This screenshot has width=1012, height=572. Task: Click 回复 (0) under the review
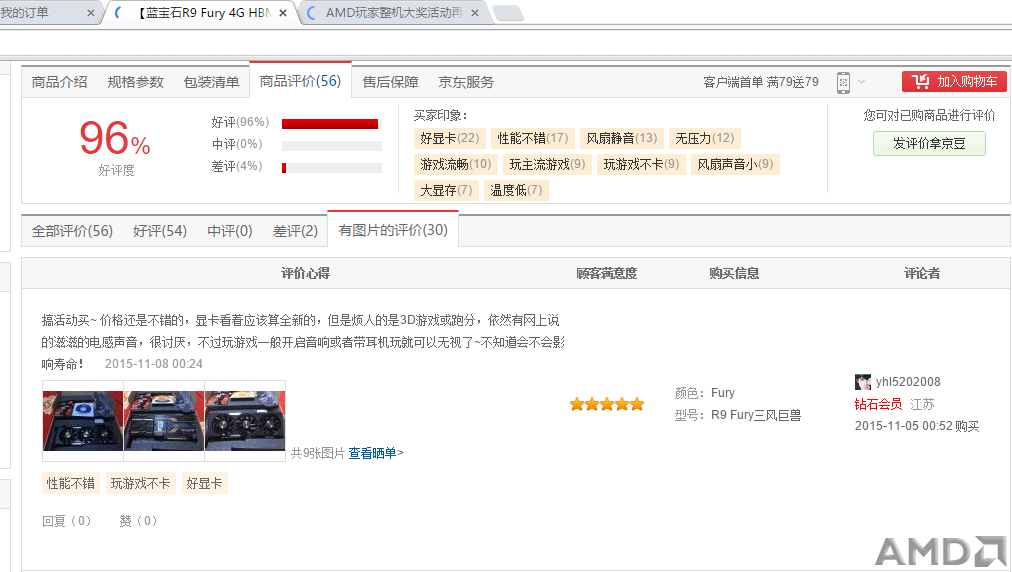[66, 520]
